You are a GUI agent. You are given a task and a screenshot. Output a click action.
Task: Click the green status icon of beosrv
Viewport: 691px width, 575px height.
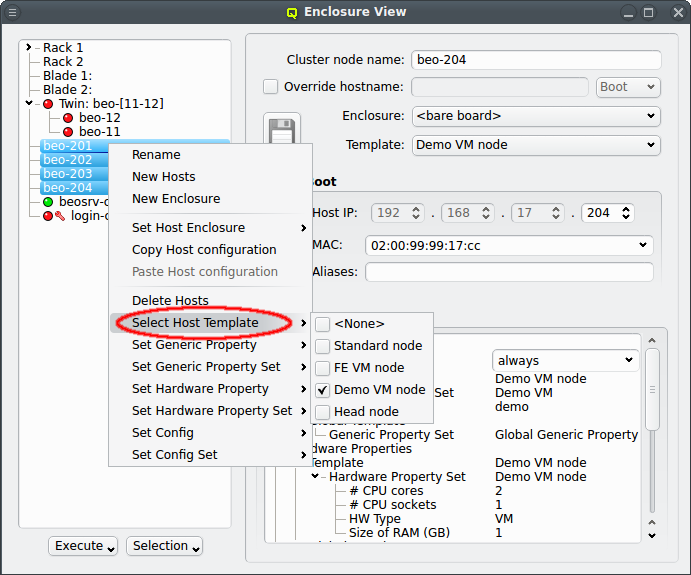pos(47,202)
